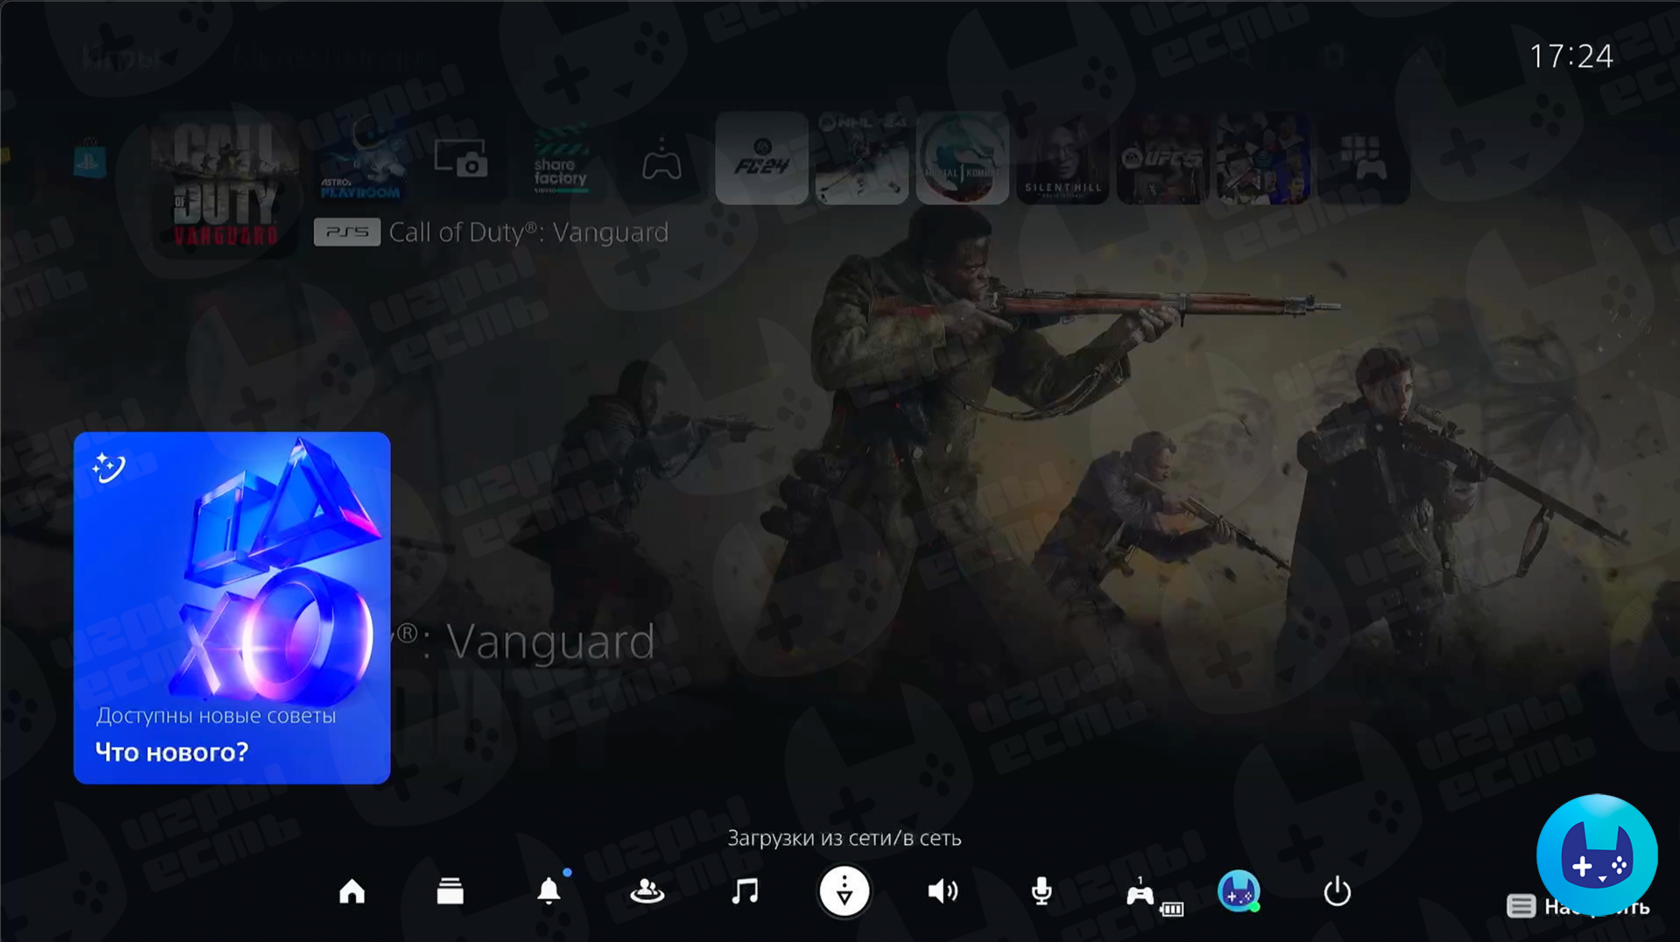Open the Share Factory Studio tile
The image size is (1680, 942).
click(561, 158)
